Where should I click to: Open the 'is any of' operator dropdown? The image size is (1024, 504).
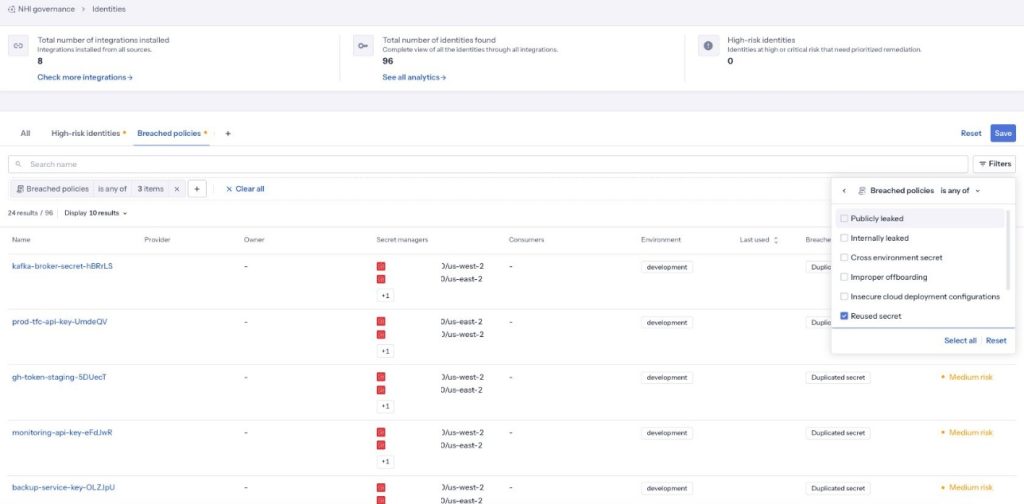960,191
